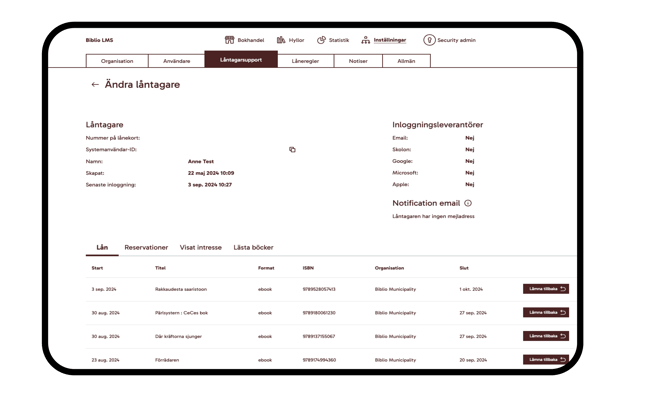Open the Inställningar hierarchy icon

365,40
